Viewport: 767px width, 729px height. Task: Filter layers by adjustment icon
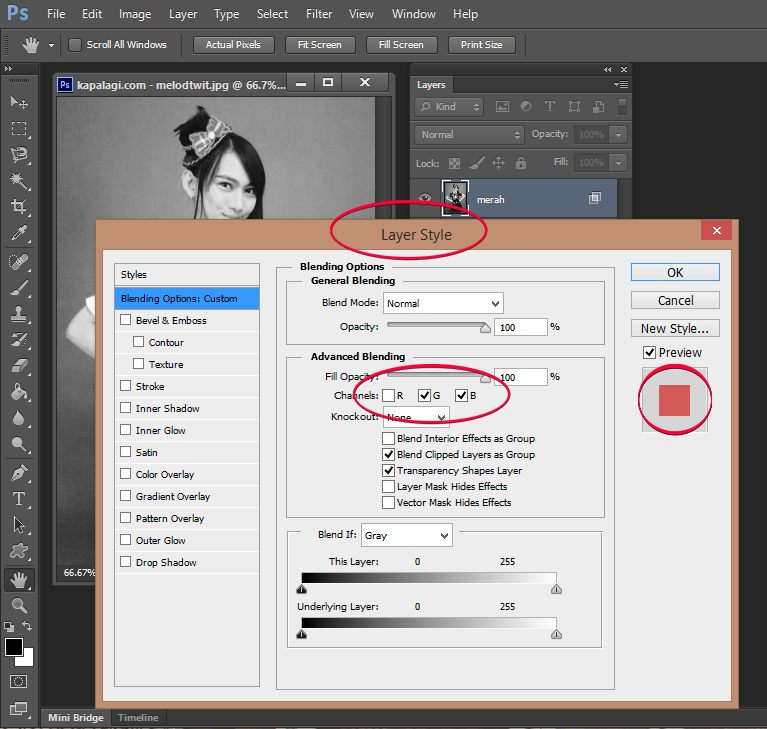pyautogui.click(x=526, y=107)
